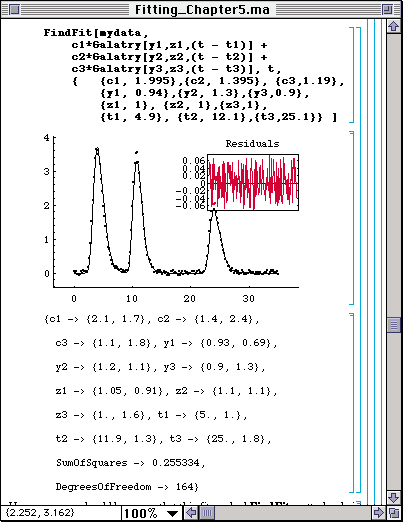Click the t3 -> {25., 1.8} result
This screenshot has height=522, width=403.
pyautogui.click(x=217, y=439)
